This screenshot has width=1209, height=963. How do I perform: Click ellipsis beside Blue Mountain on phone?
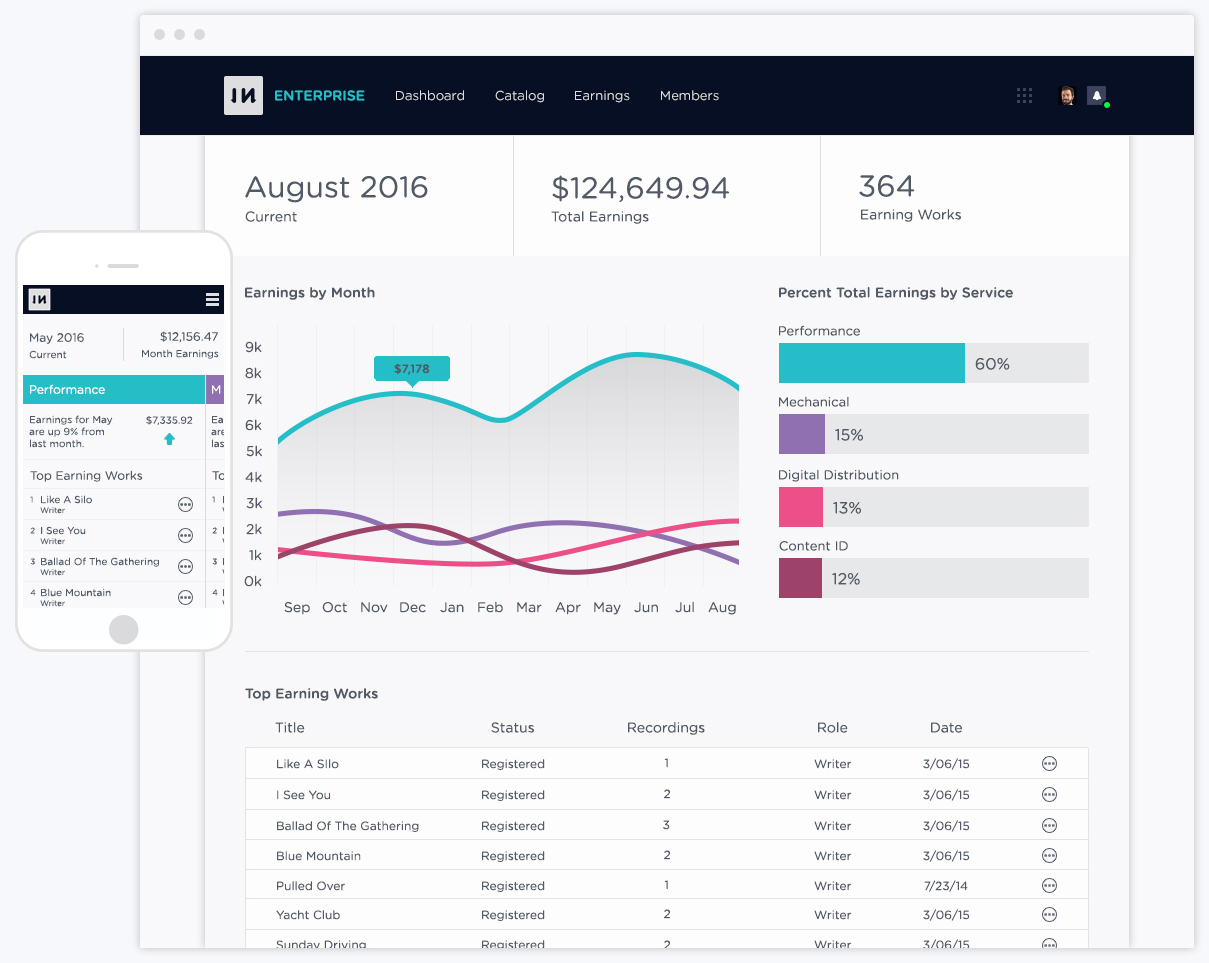[185, 598]
